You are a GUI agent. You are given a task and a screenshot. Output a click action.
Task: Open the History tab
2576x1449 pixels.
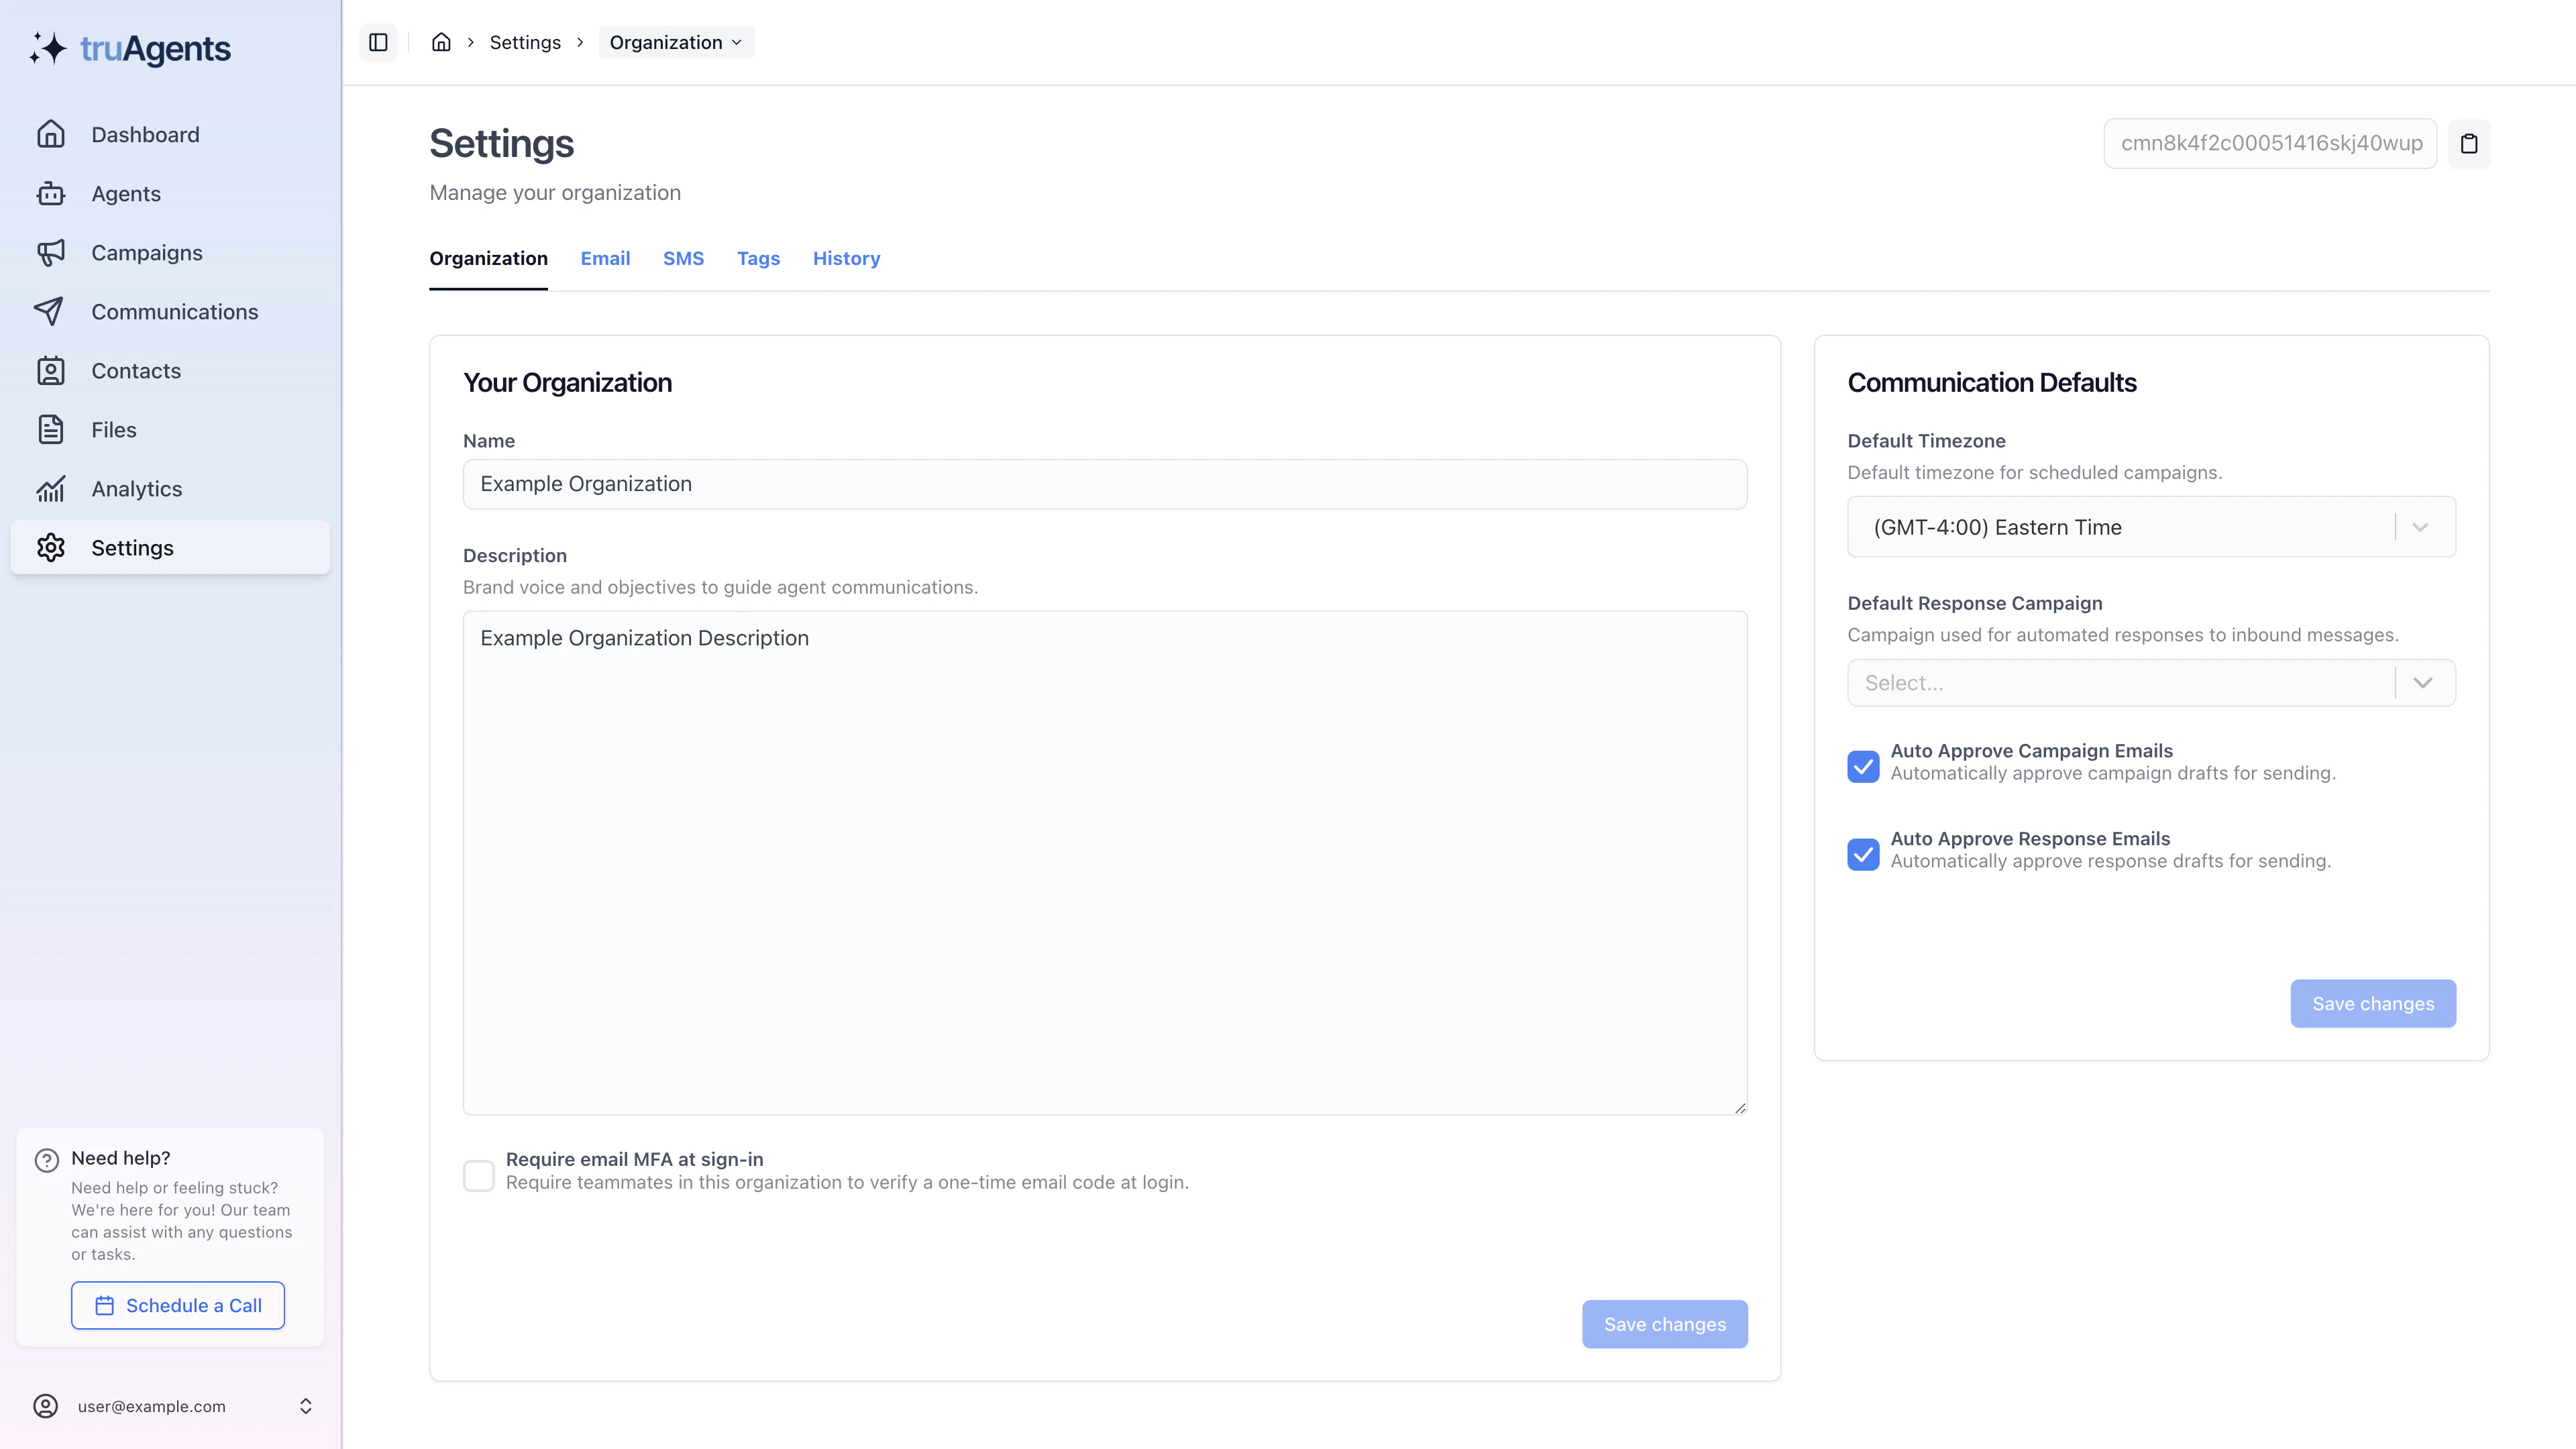point(846,258)
